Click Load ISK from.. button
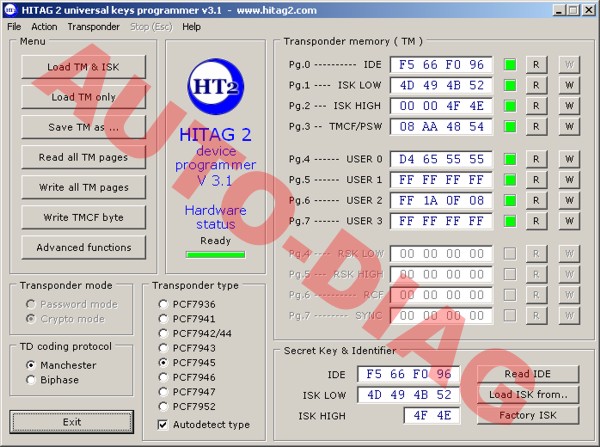600x447 pixels. (528, 395)
